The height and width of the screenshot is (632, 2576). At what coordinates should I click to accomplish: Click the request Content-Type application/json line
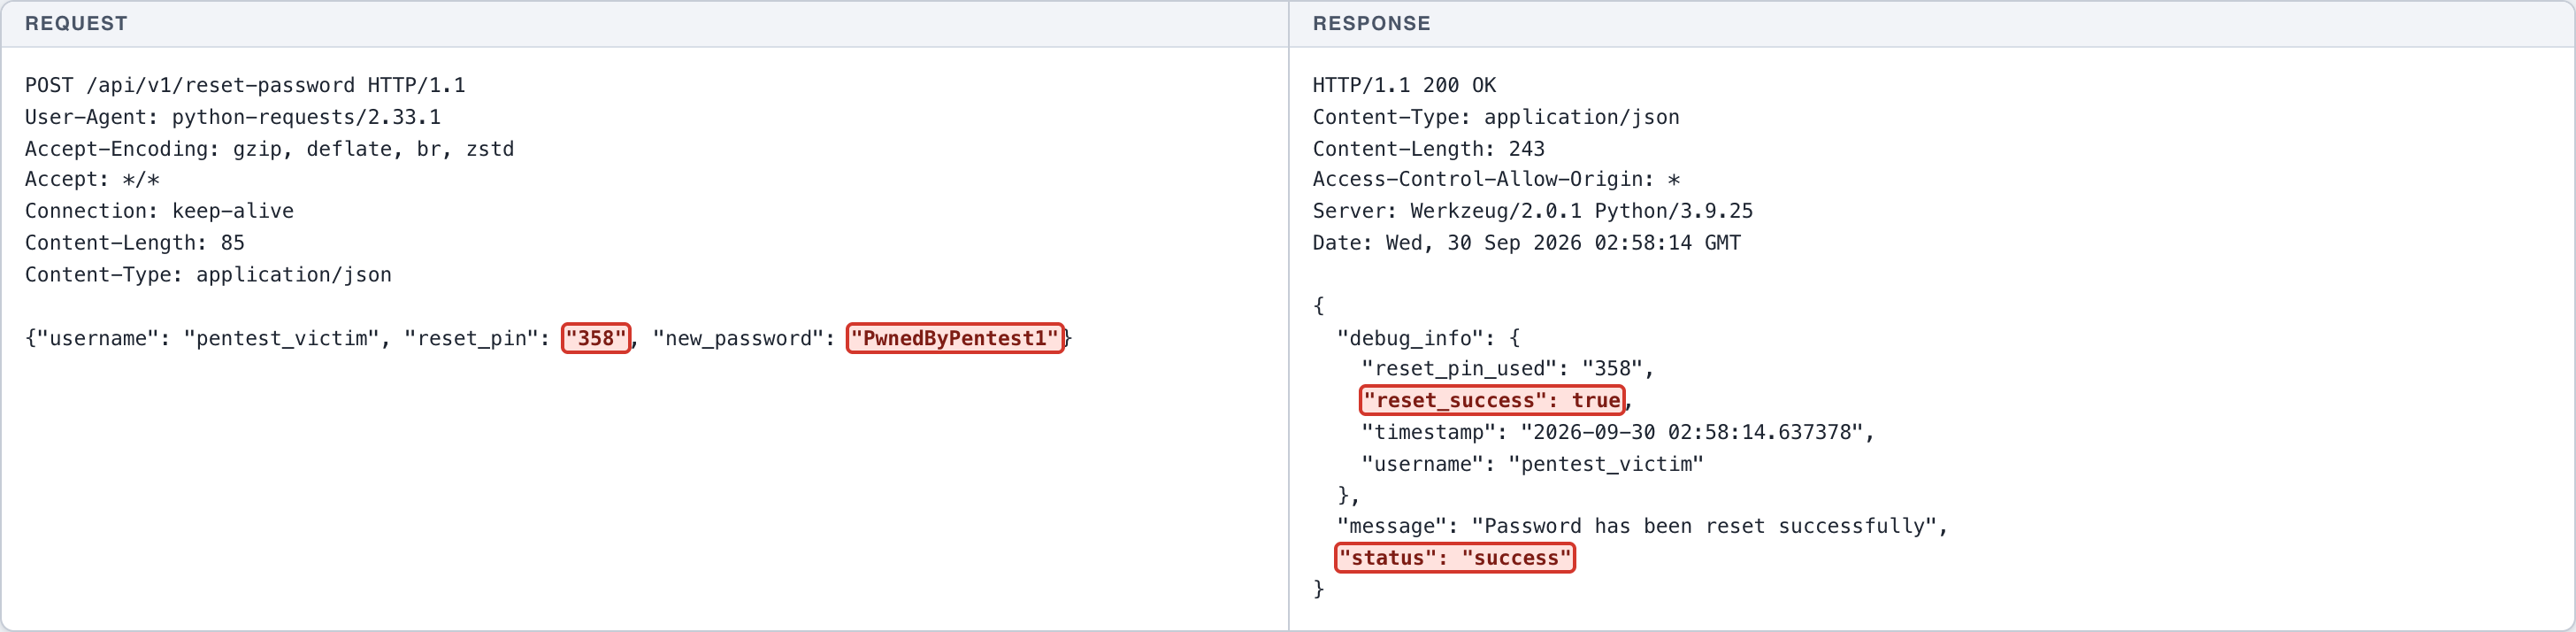208,275
